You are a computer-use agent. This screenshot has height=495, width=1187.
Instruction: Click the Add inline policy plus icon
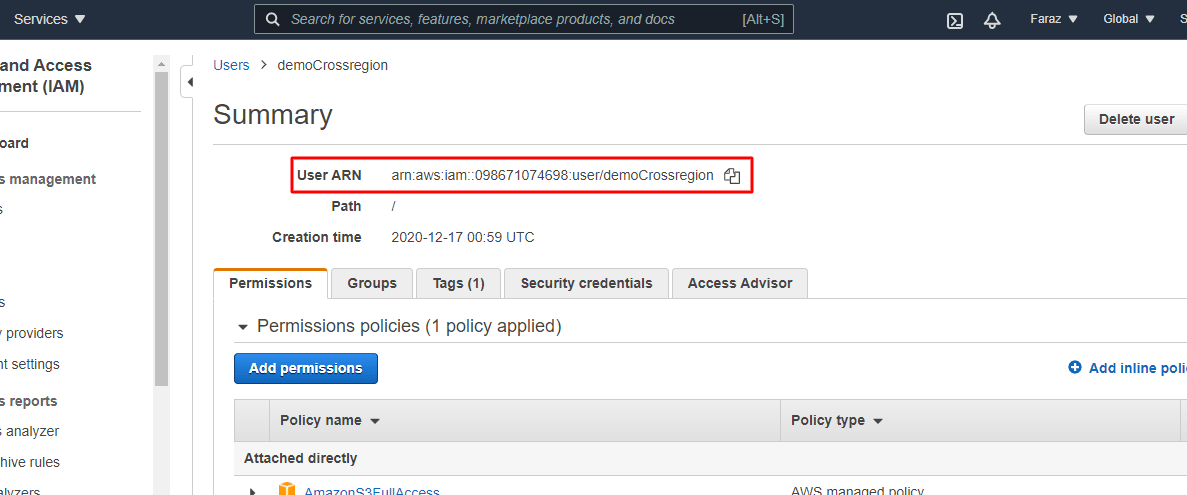pos(1075,368)
